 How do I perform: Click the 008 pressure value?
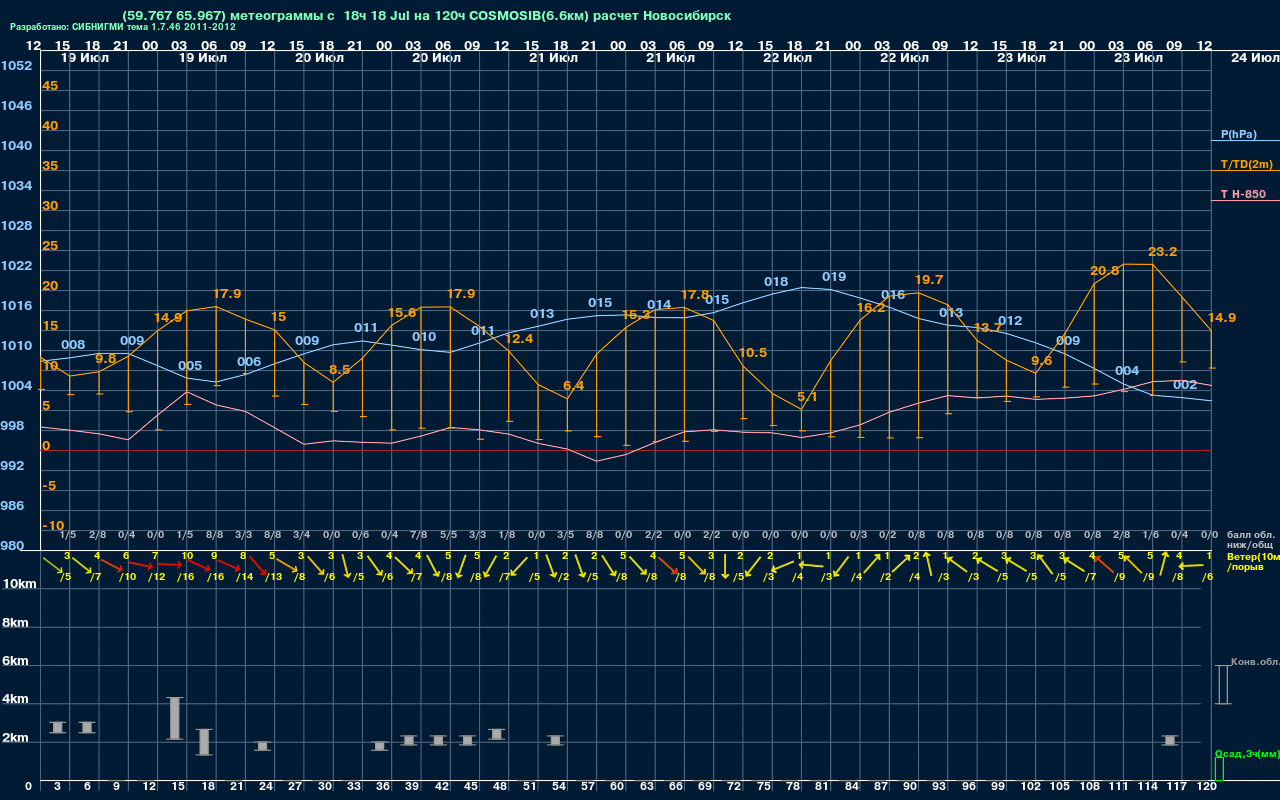tap(73, 345)
